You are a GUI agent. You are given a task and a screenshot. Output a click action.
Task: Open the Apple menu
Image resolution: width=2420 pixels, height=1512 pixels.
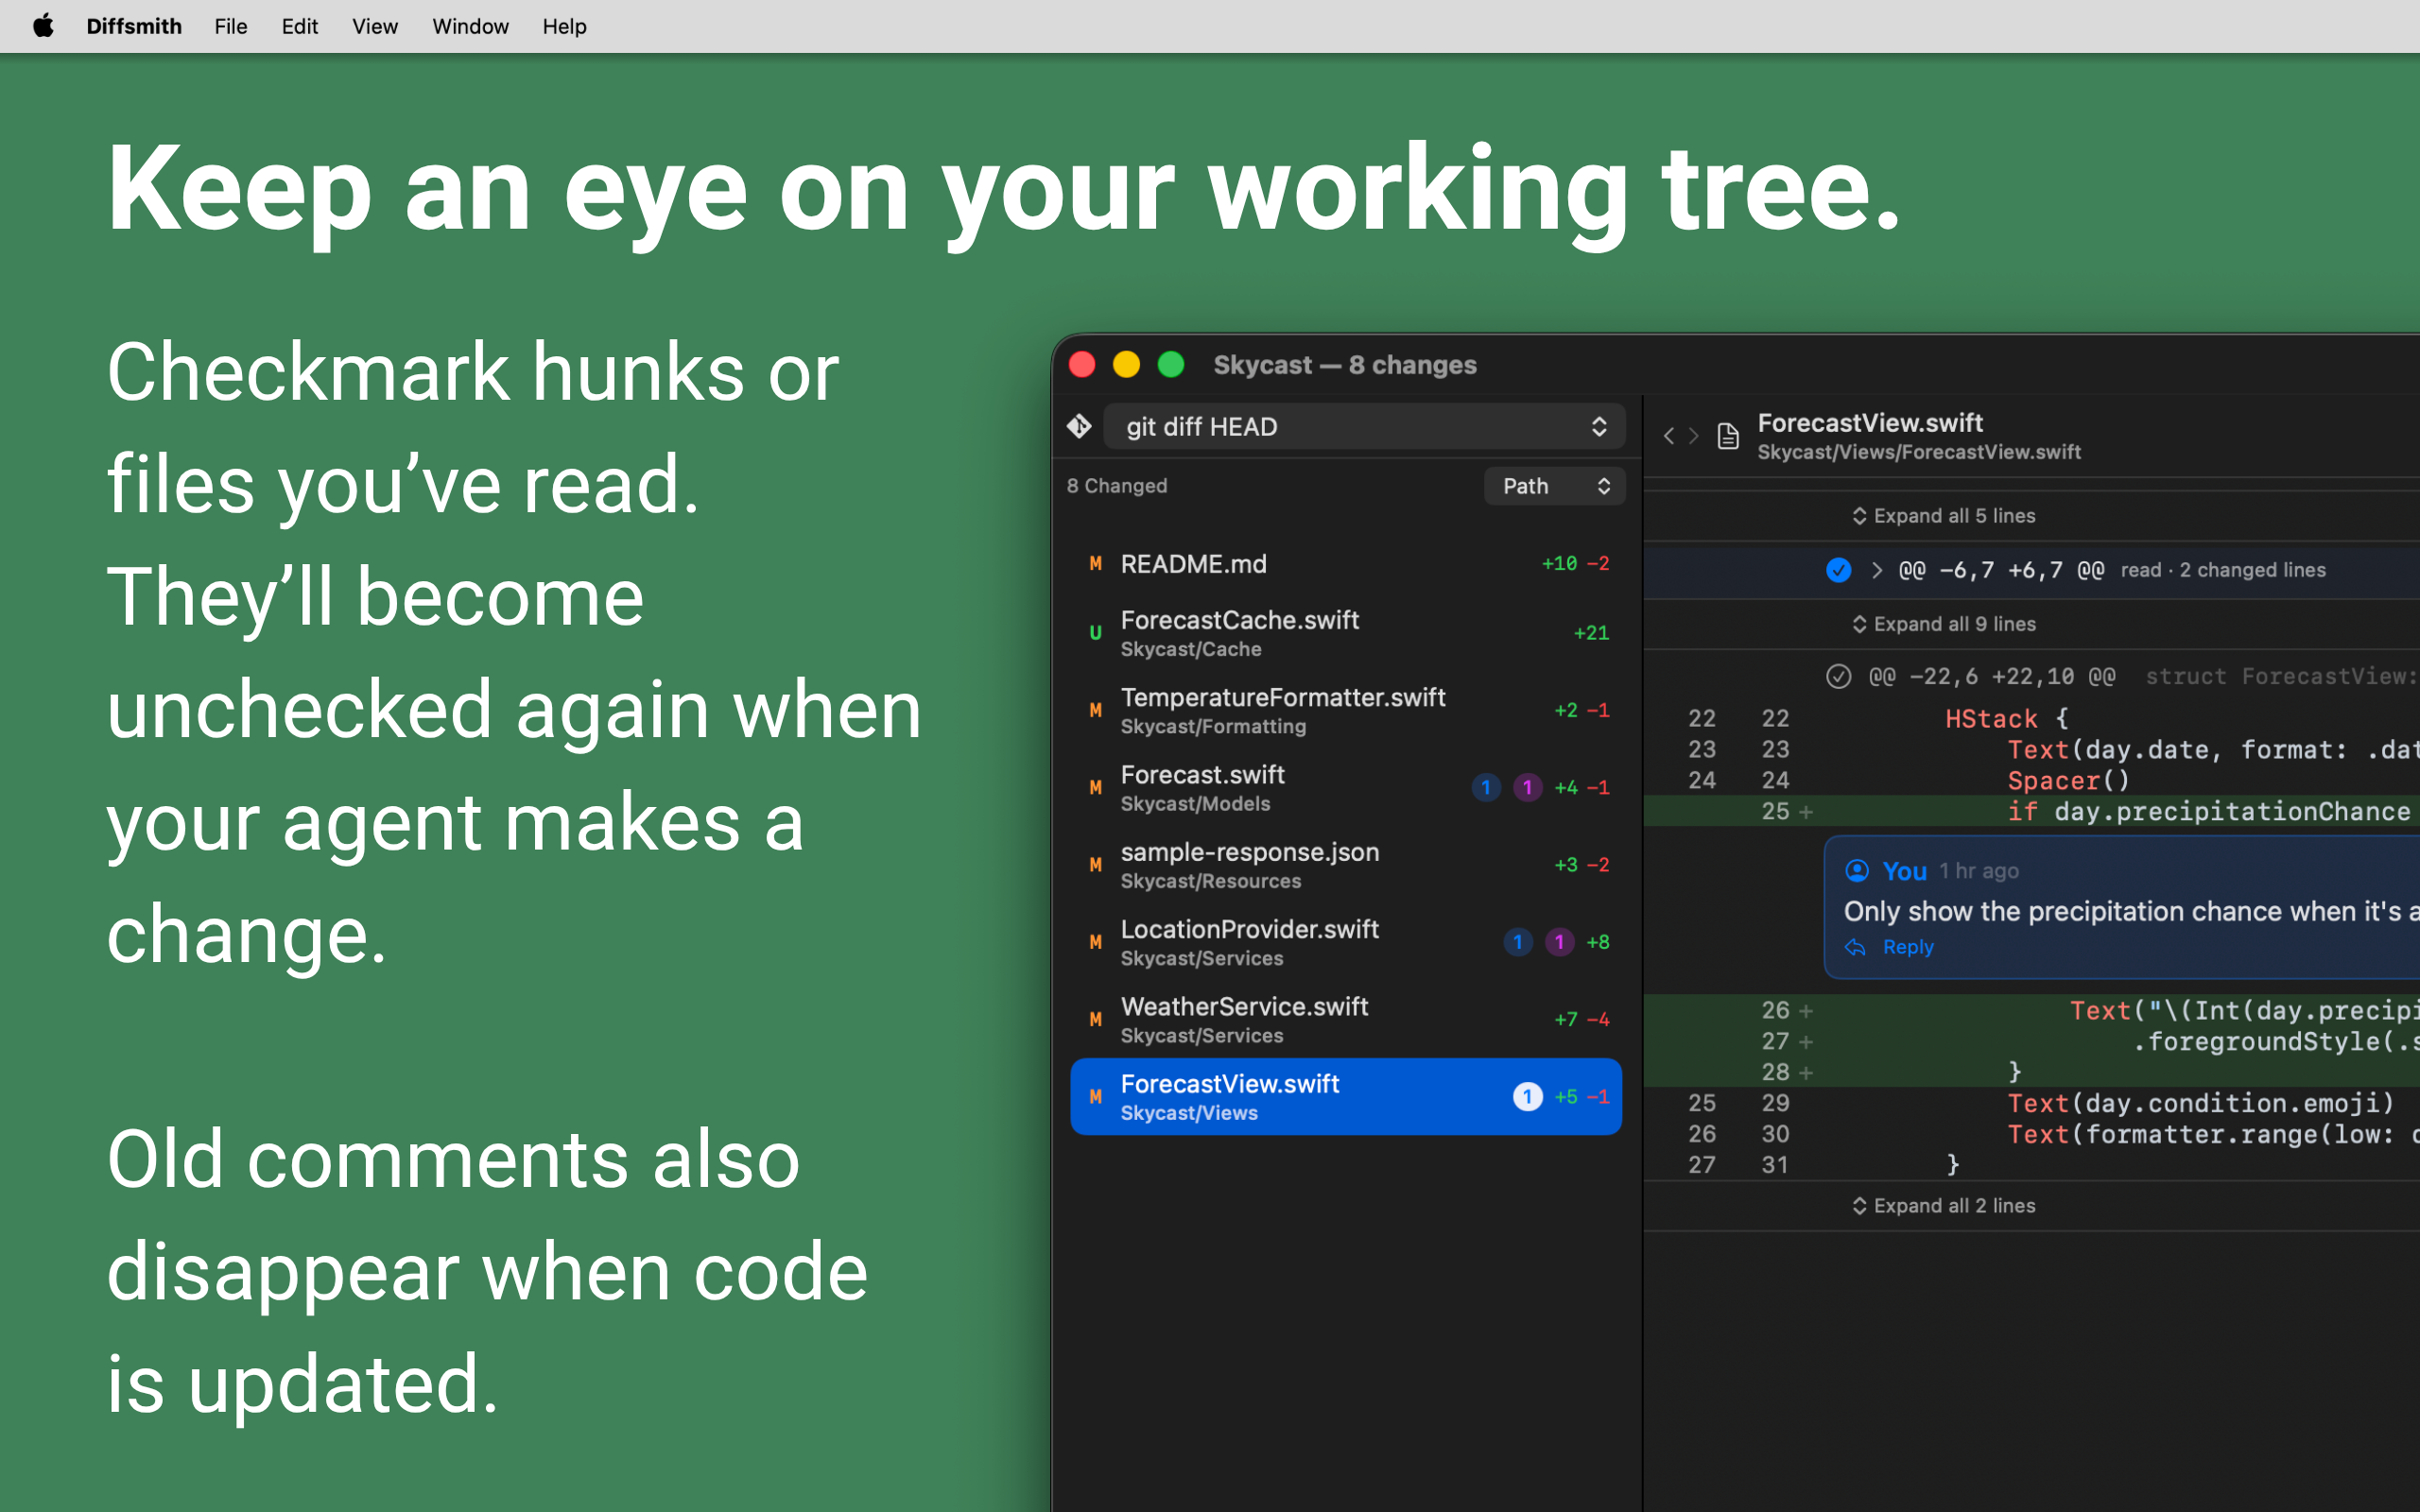pyautogui.click(x=43, y=26)
